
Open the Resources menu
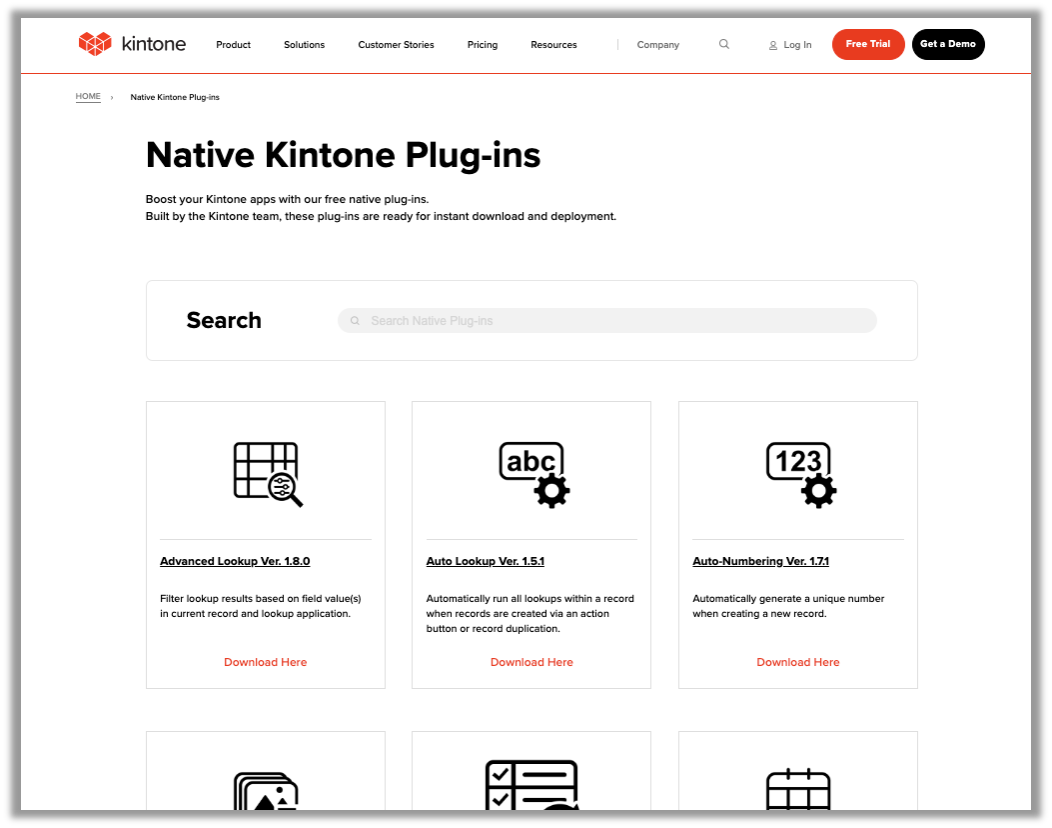(553, 45)
